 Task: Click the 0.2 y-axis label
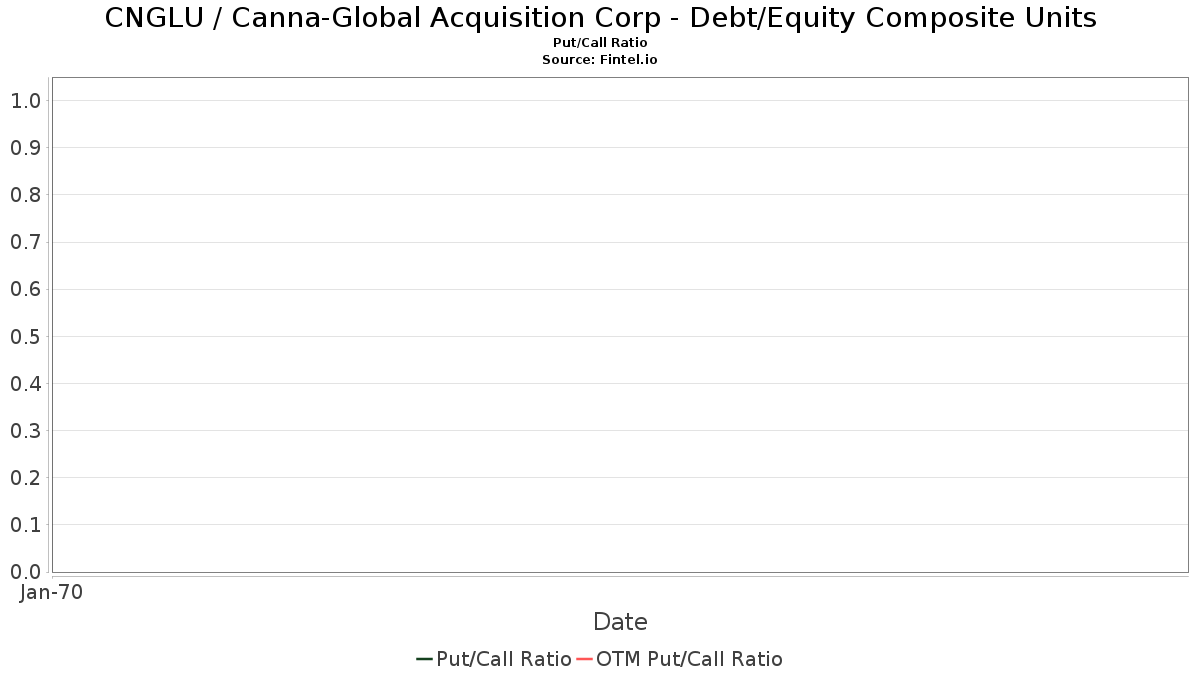click(x=25, y=478)
